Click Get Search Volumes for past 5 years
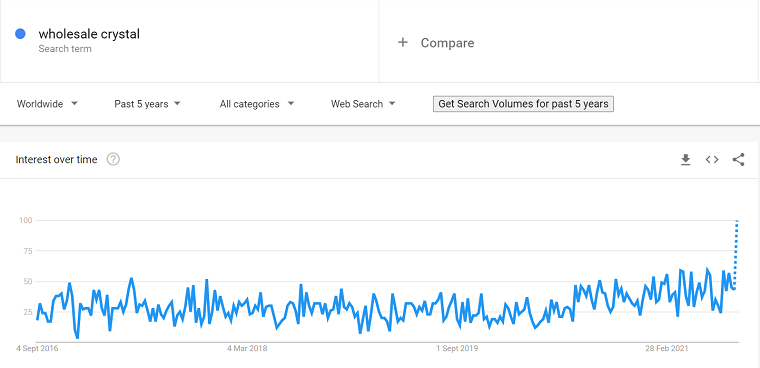 click(x=523, y=104)
